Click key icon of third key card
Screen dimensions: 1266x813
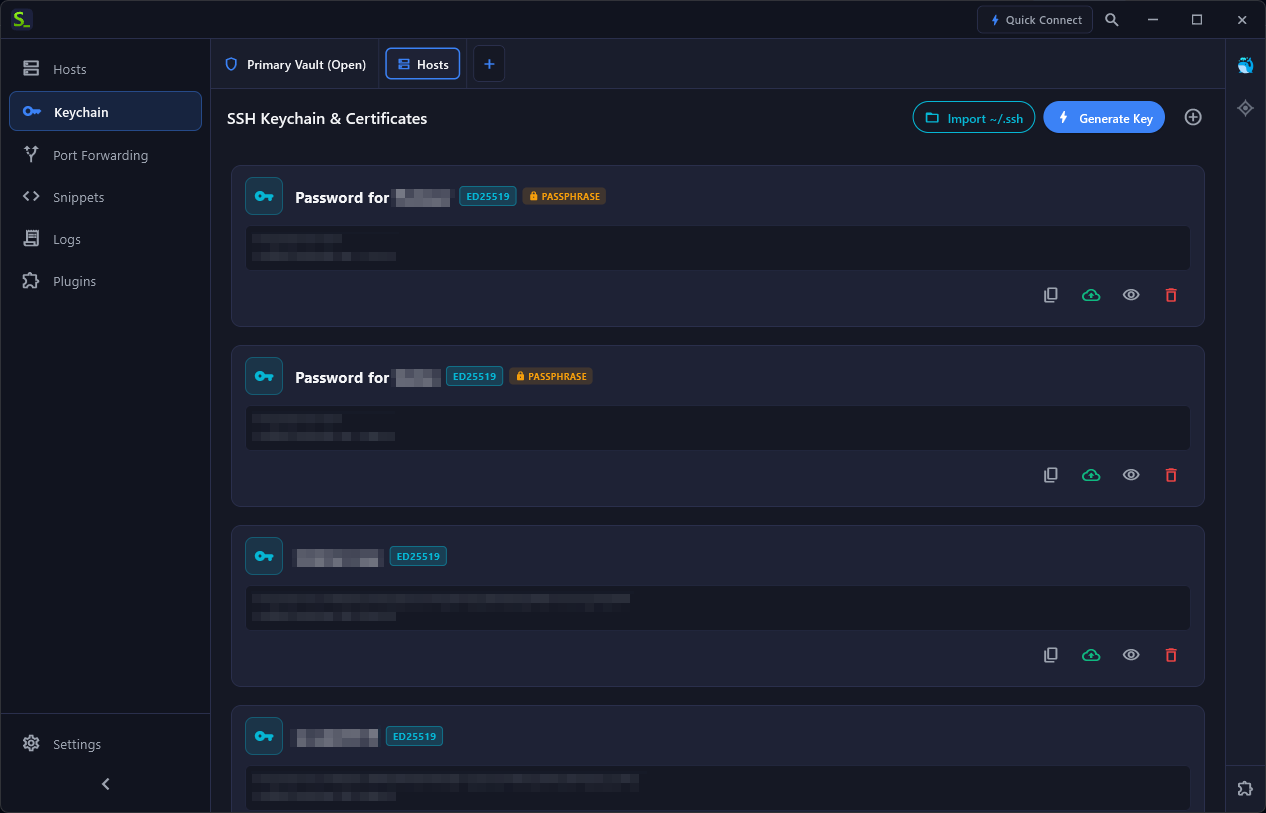pyautogui.click(x=264, y=556)
